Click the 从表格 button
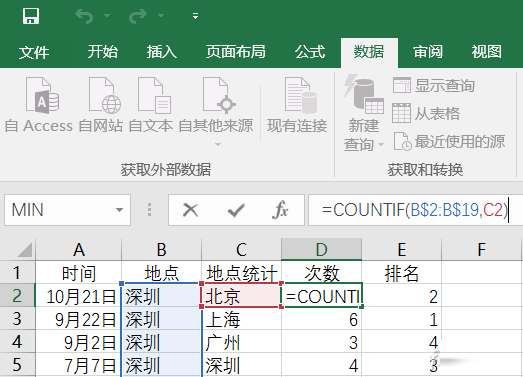 click(x=426, y=114)
